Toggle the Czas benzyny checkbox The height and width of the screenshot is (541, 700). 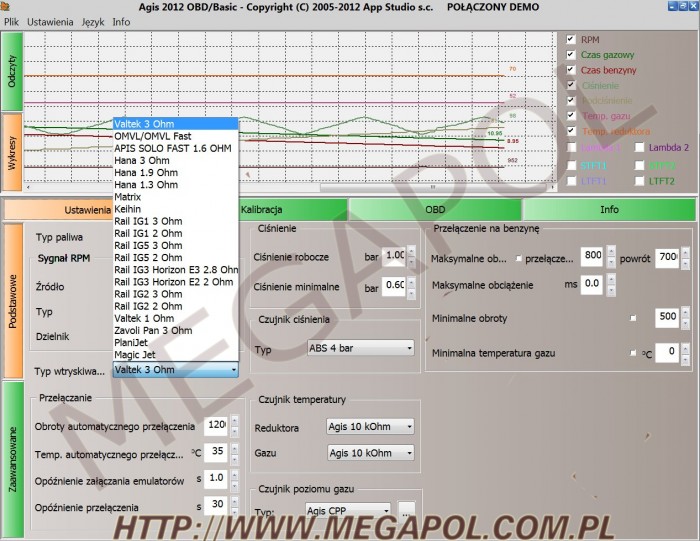pyautogui.click(x=572, y=70)
